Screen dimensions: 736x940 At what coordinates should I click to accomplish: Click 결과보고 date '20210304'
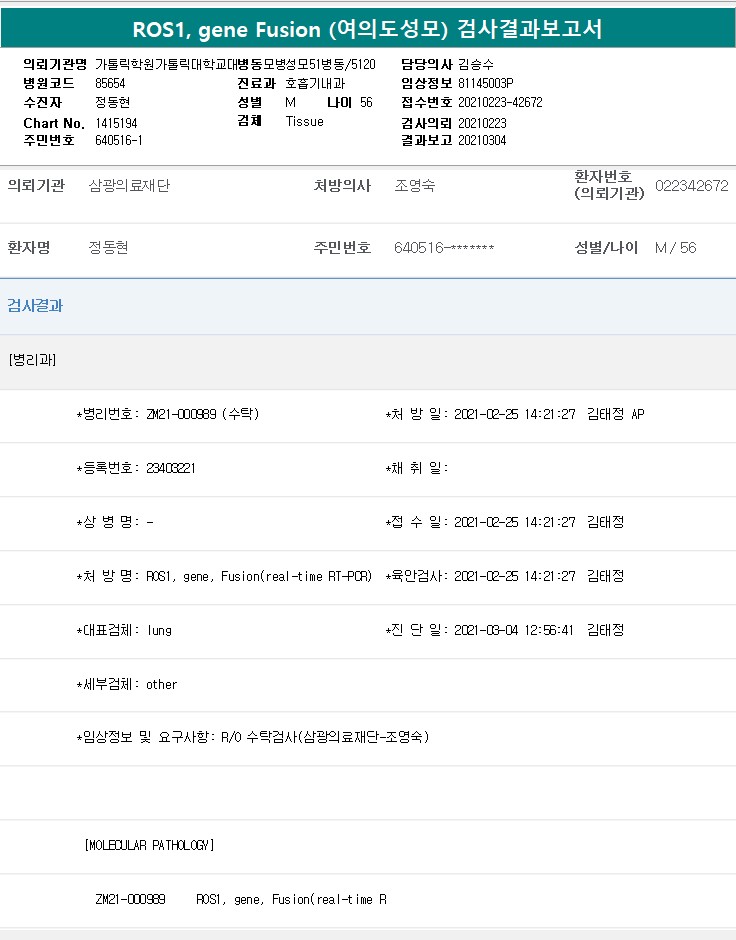point(482,140)
